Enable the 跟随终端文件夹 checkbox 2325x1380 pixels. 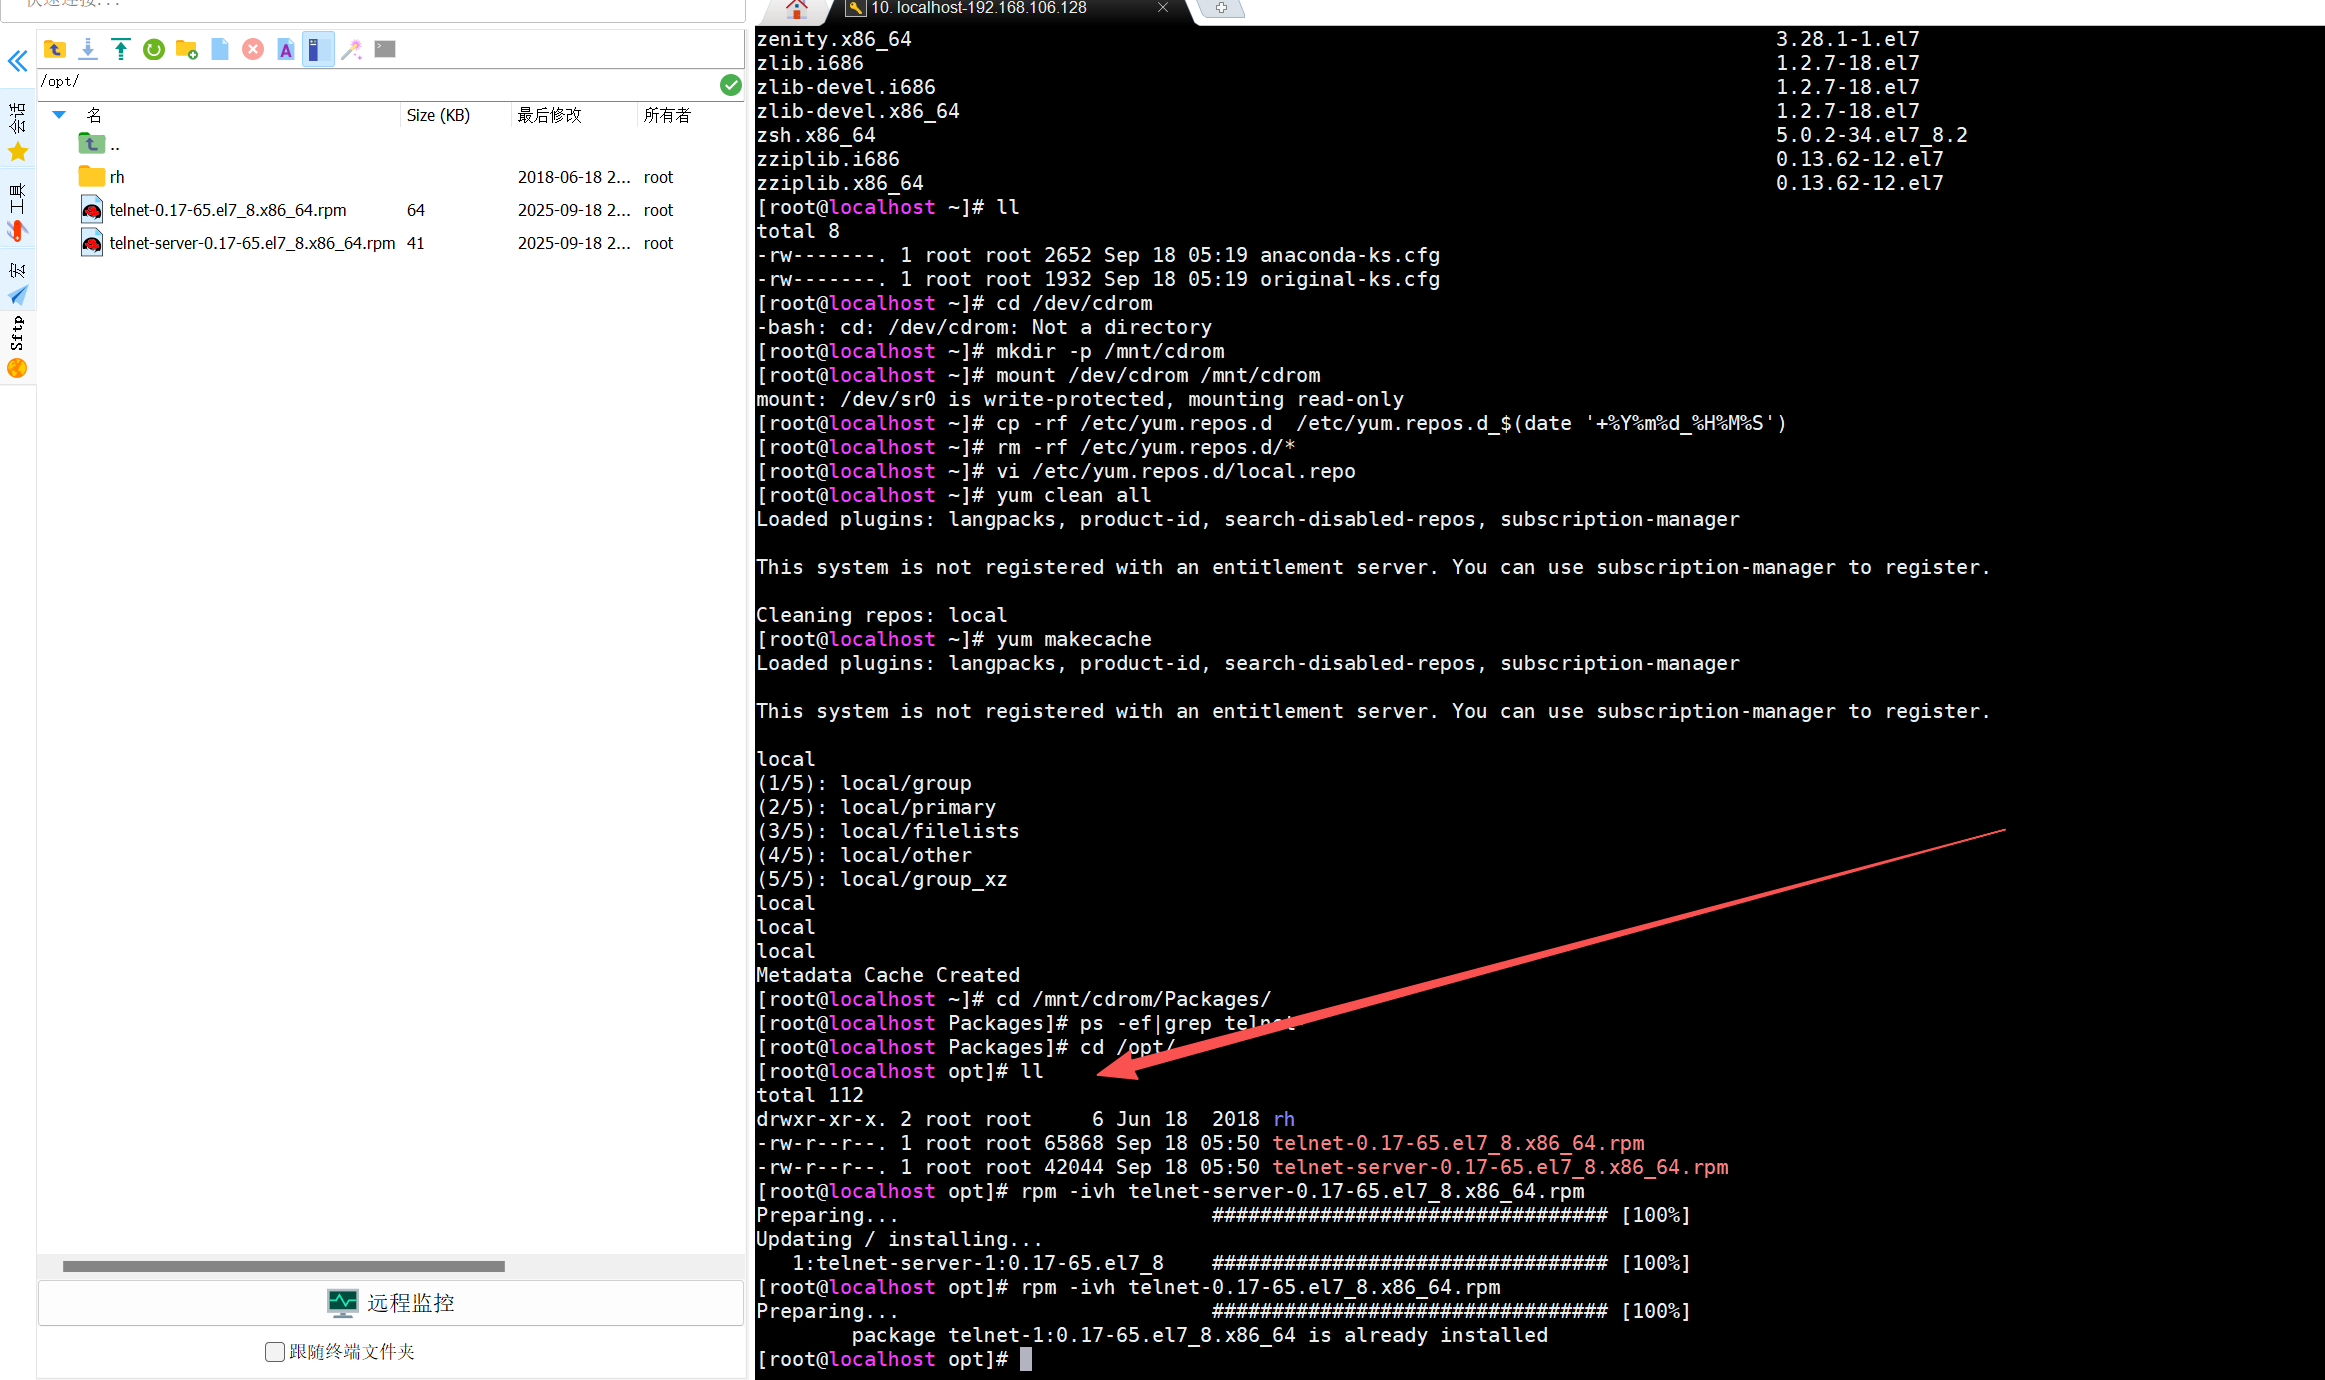click(x=275, y=1352)
